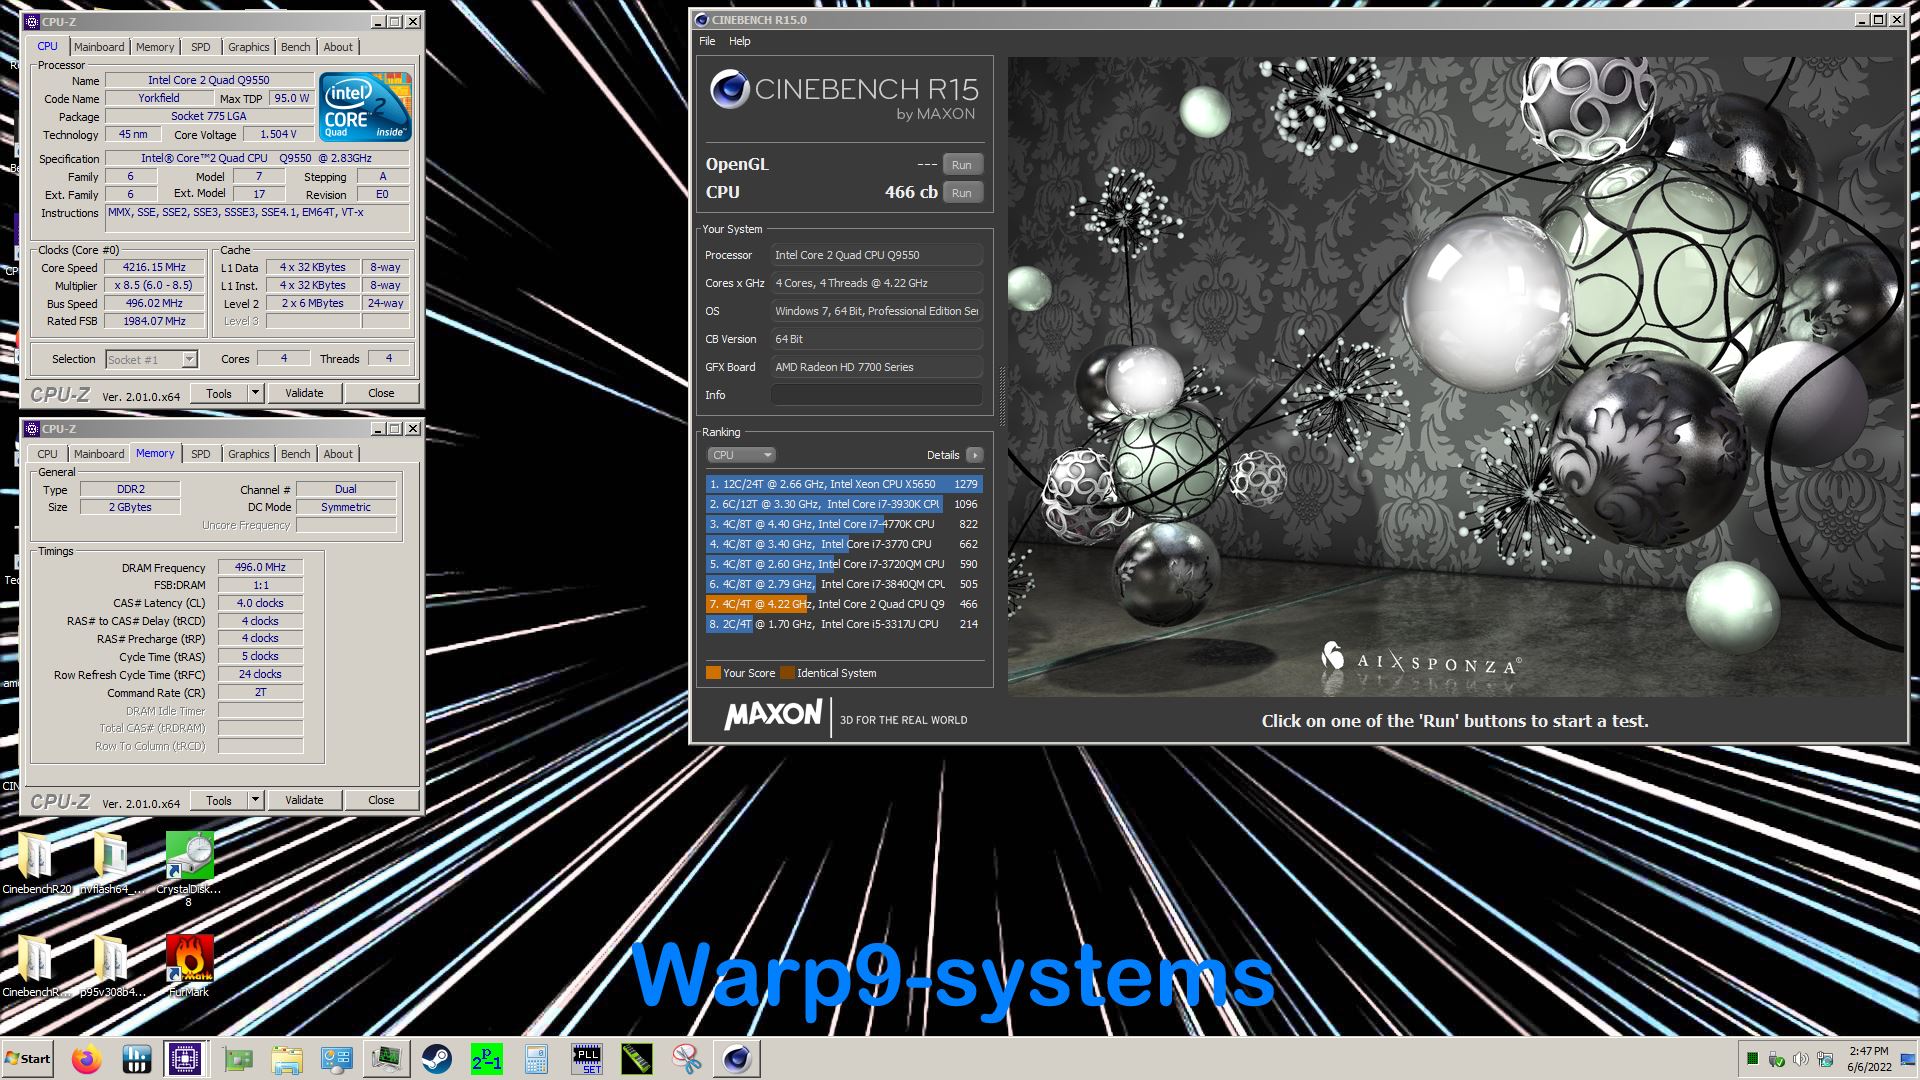This screenshot has height=1080, width=1920.
Task: Select the FurMark desktop shortcut
Action: coord(188,966)
